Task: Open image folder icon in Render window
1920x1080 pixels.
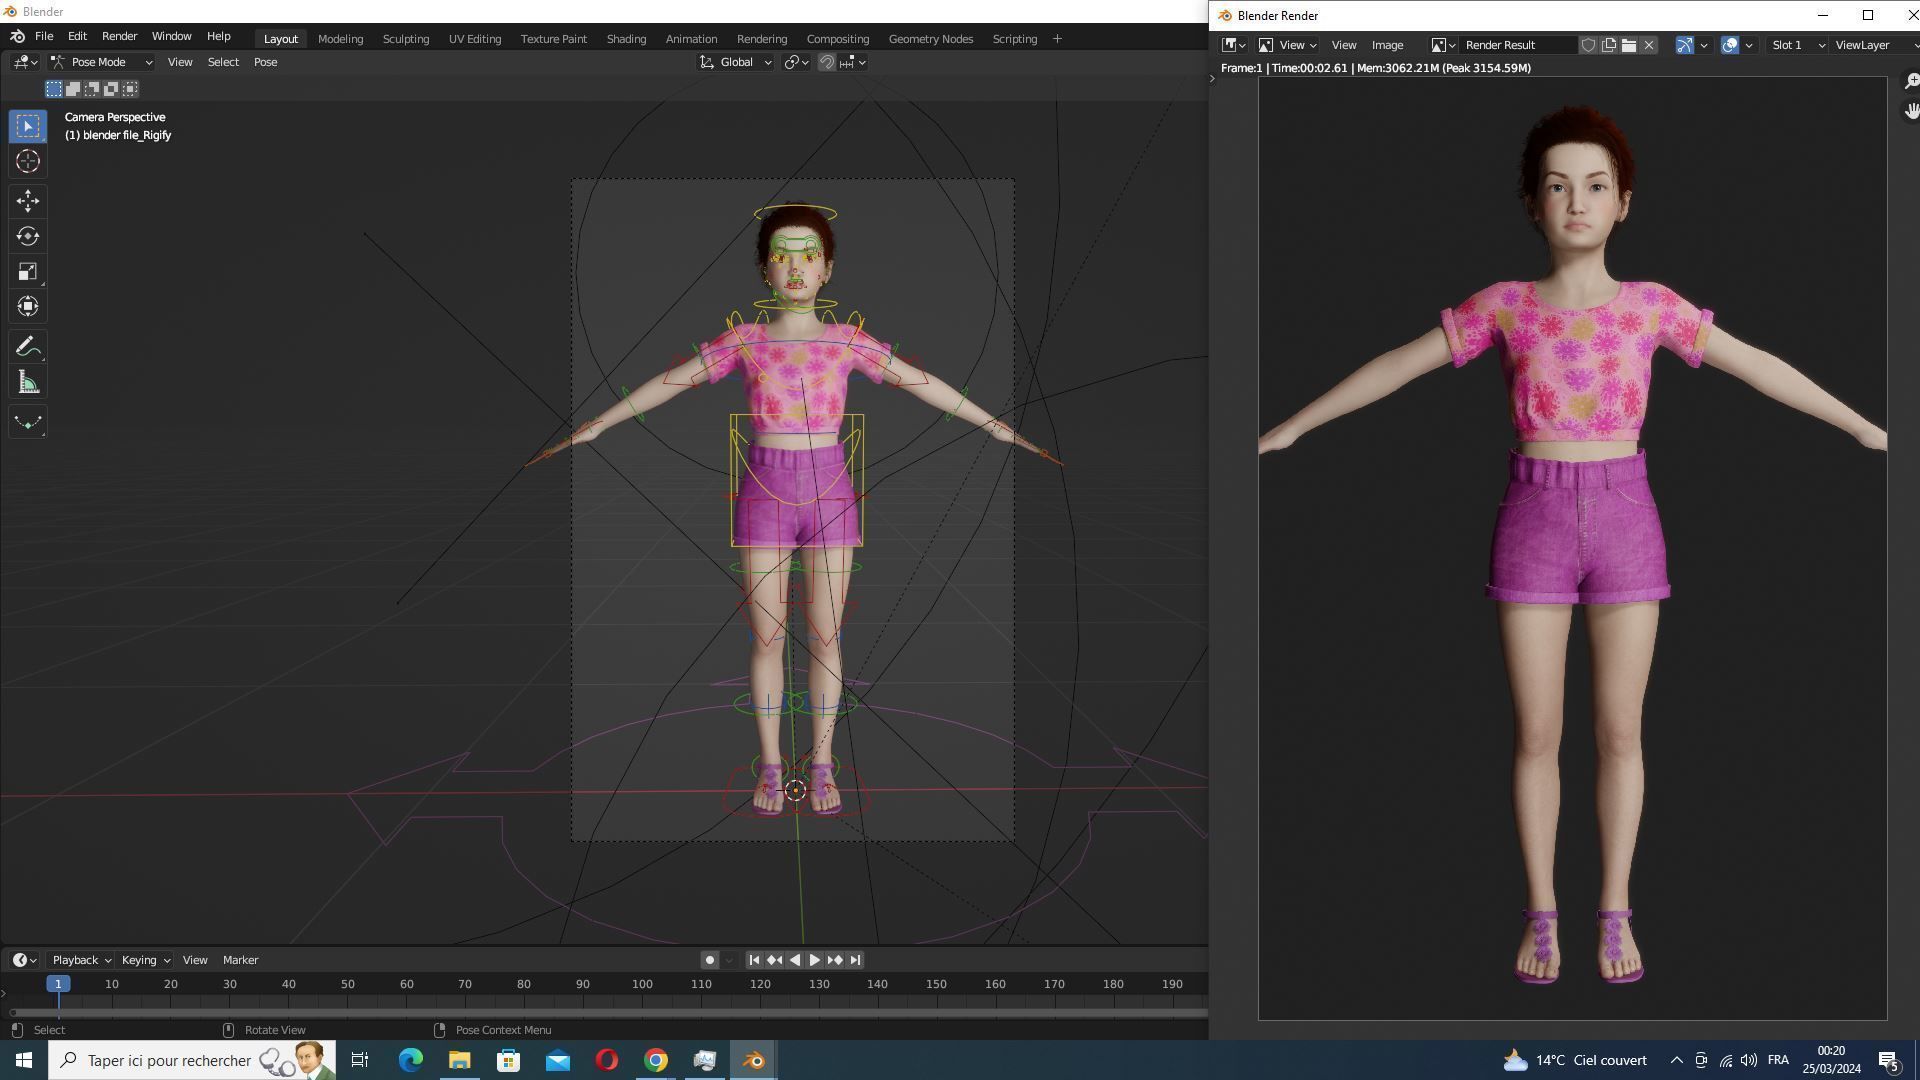Action: pos(1629,45)
